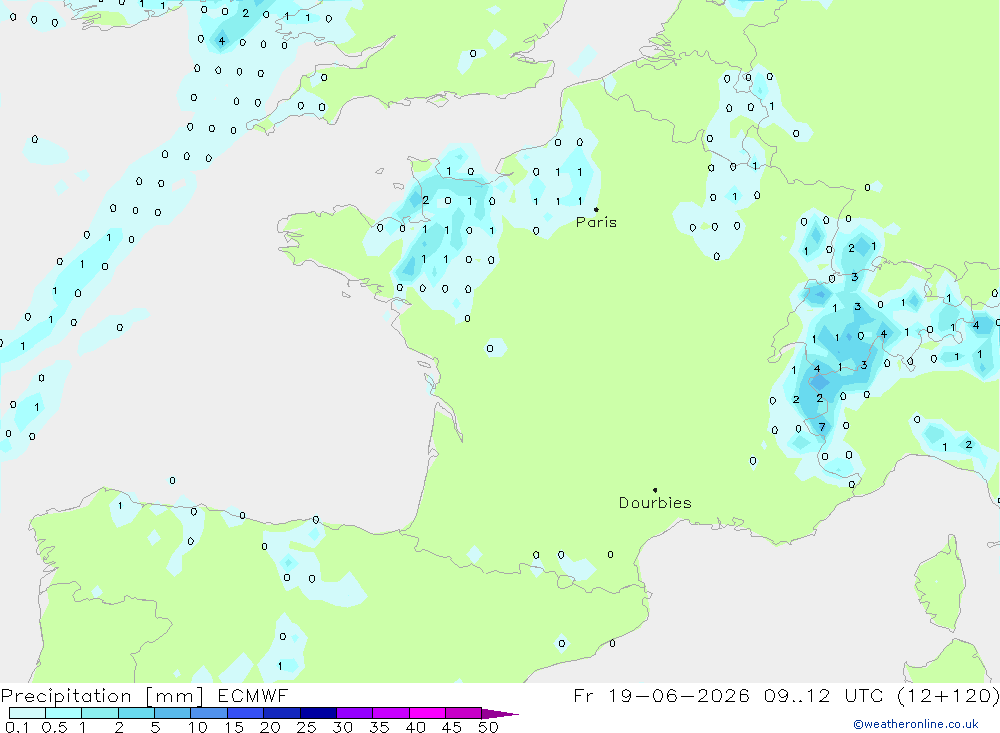Click the '25' legend scale label
The height and width of the screenshot is (733, 1000).
[307, 727]
